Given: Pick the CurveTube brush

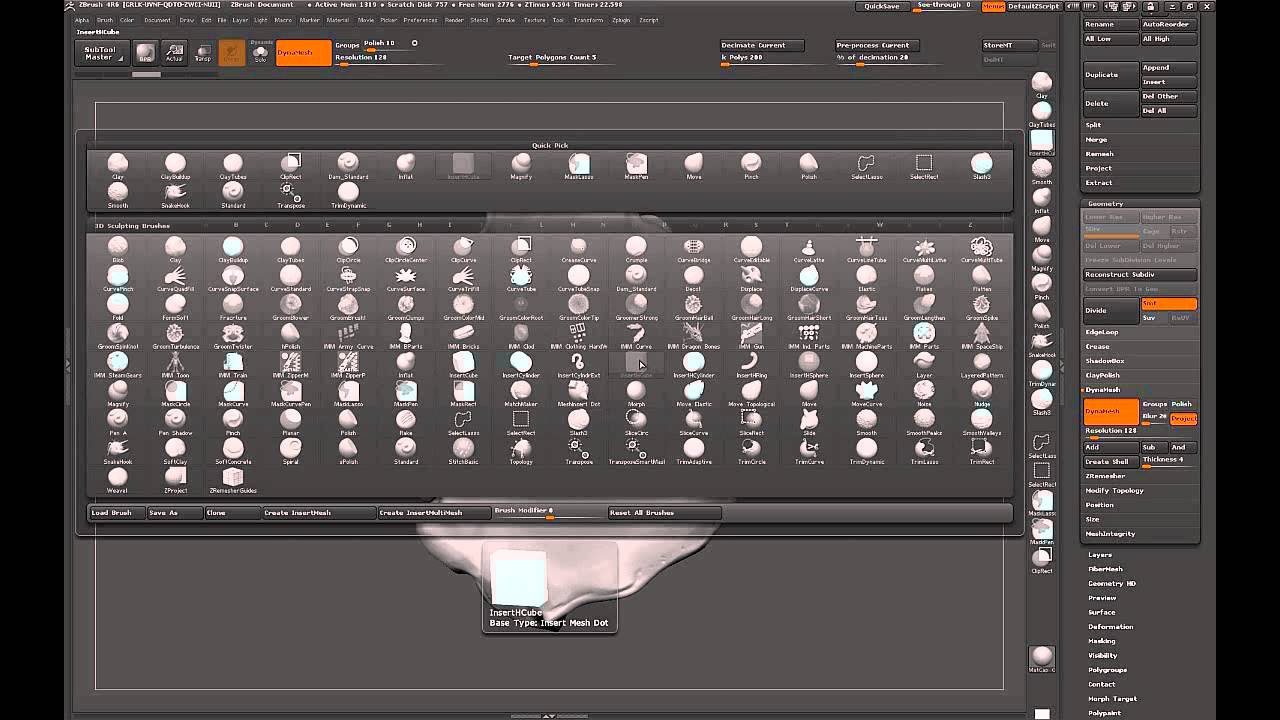Looking at the screenshot, I should point(521,279).
